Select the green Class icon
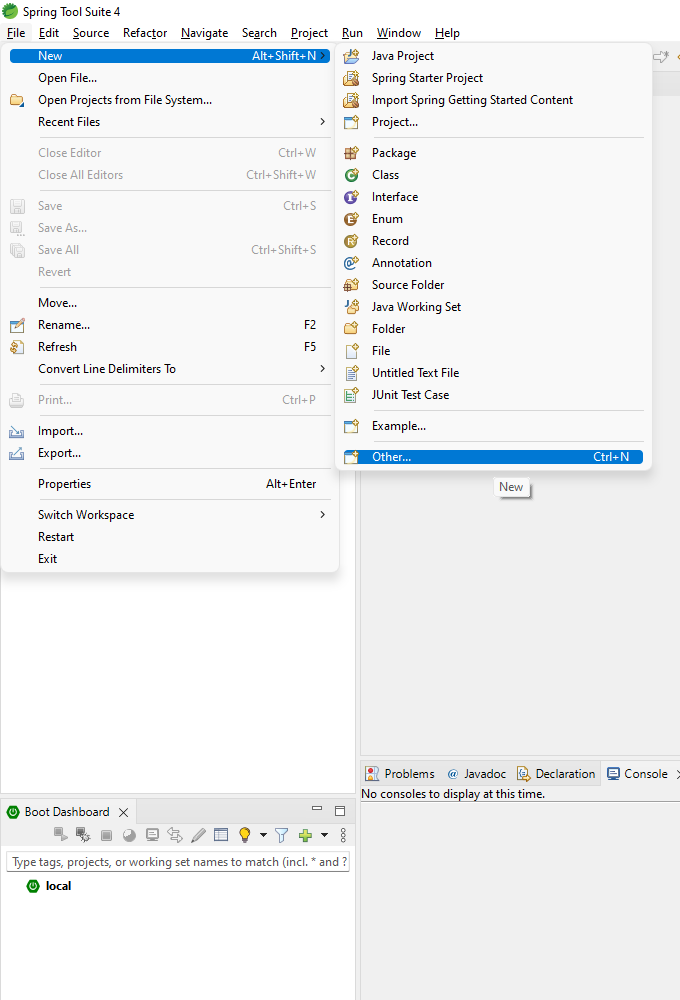 coord(351,175)
